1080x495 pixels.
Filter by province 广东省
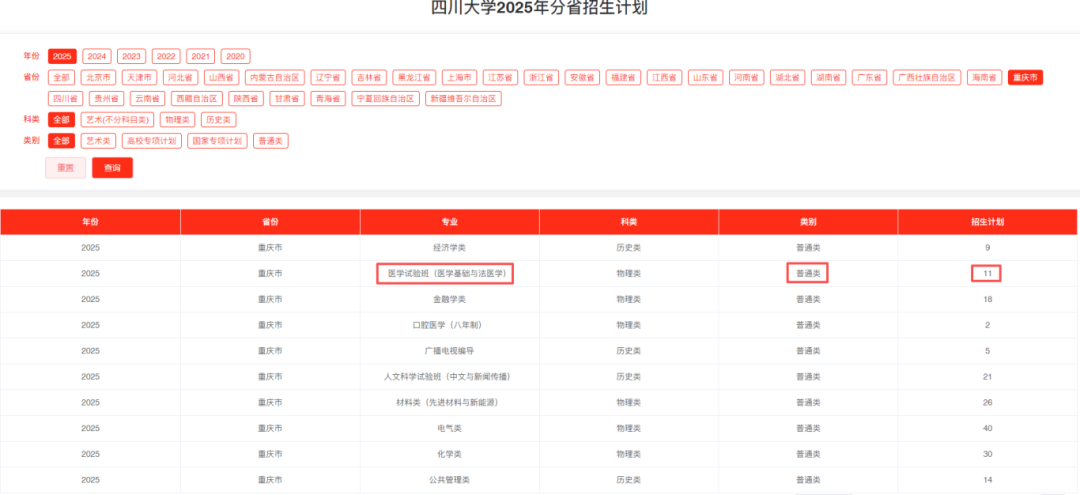[x=870, y=78]
